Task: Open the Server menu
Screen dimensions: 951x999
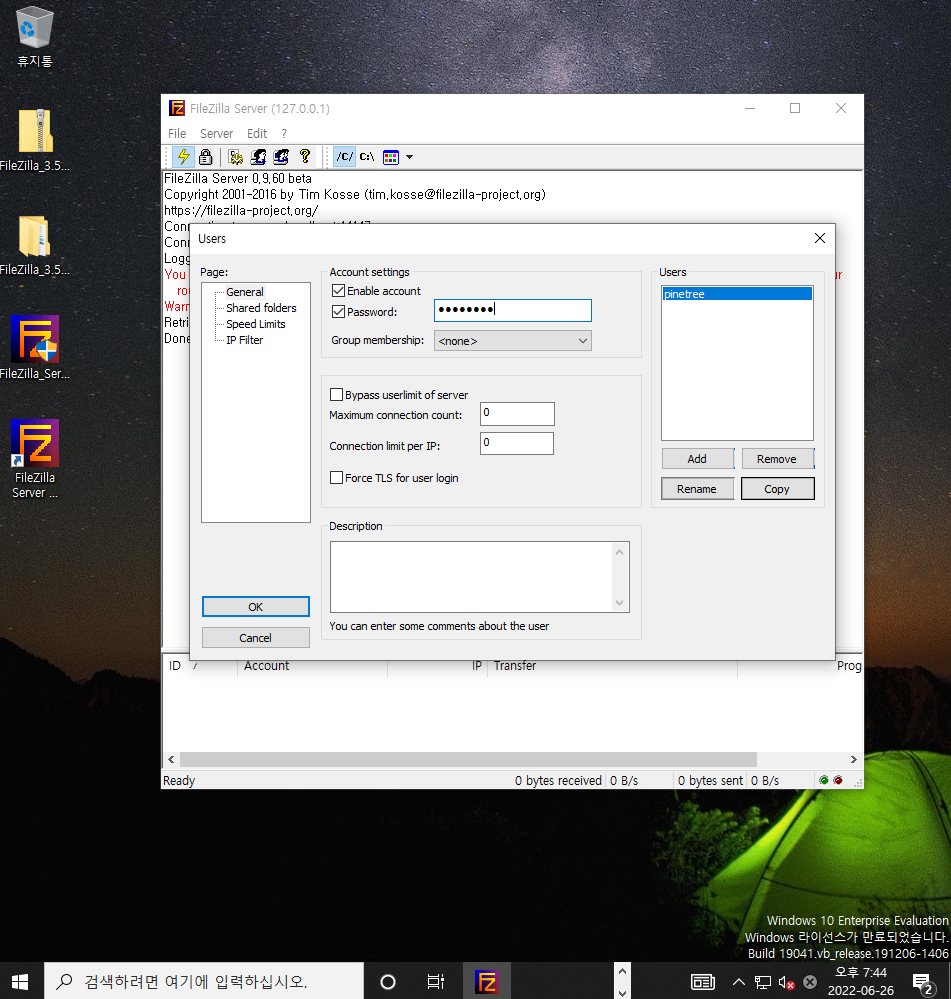Action: (216, 133)
